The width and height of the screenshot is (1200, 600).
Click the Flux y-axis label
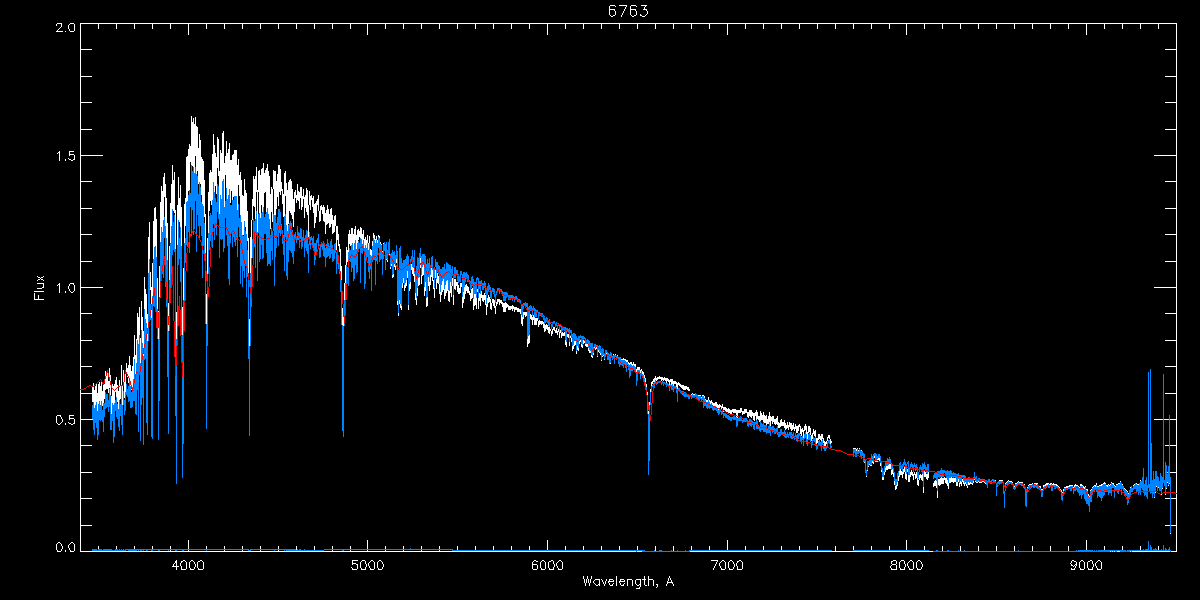point(40,288)
